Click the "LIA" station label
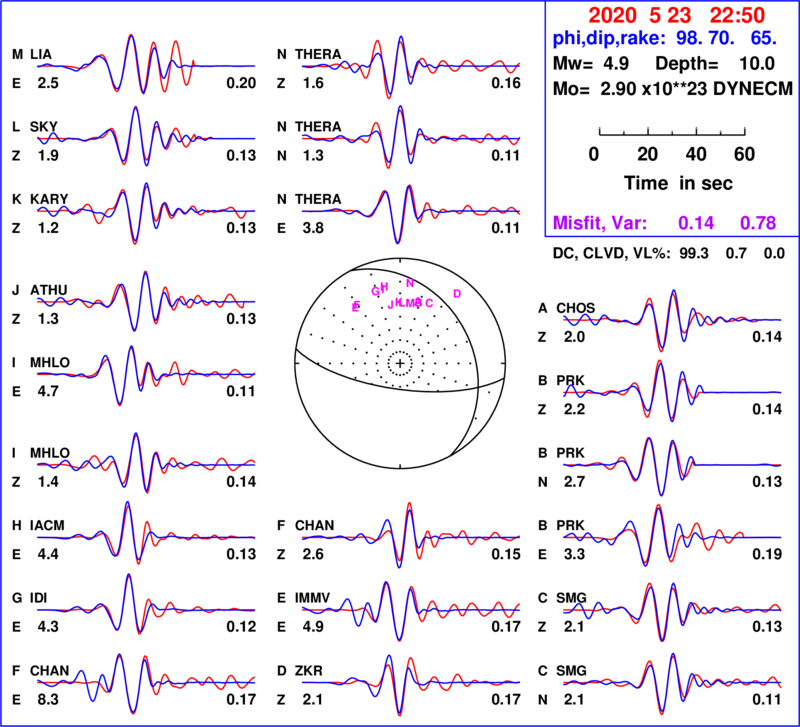Viewport: 800px width, 727px height. tap(41, 54)
